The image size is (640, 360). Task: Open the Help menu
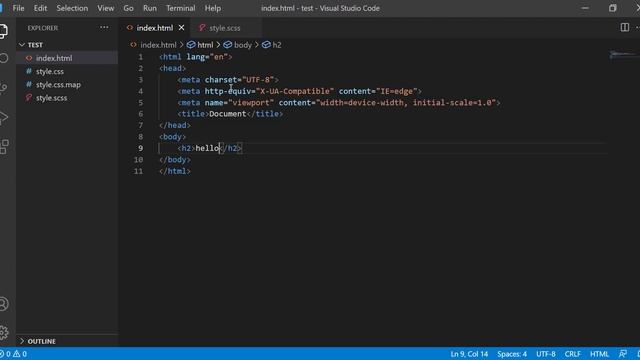pos(213,8)
